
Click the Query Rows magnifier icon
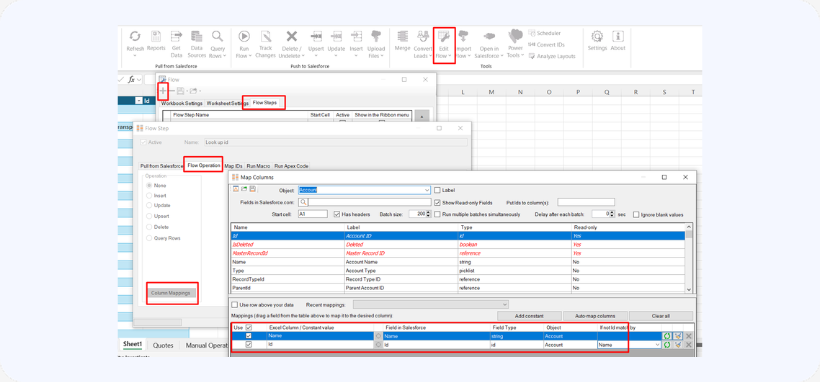218,36
